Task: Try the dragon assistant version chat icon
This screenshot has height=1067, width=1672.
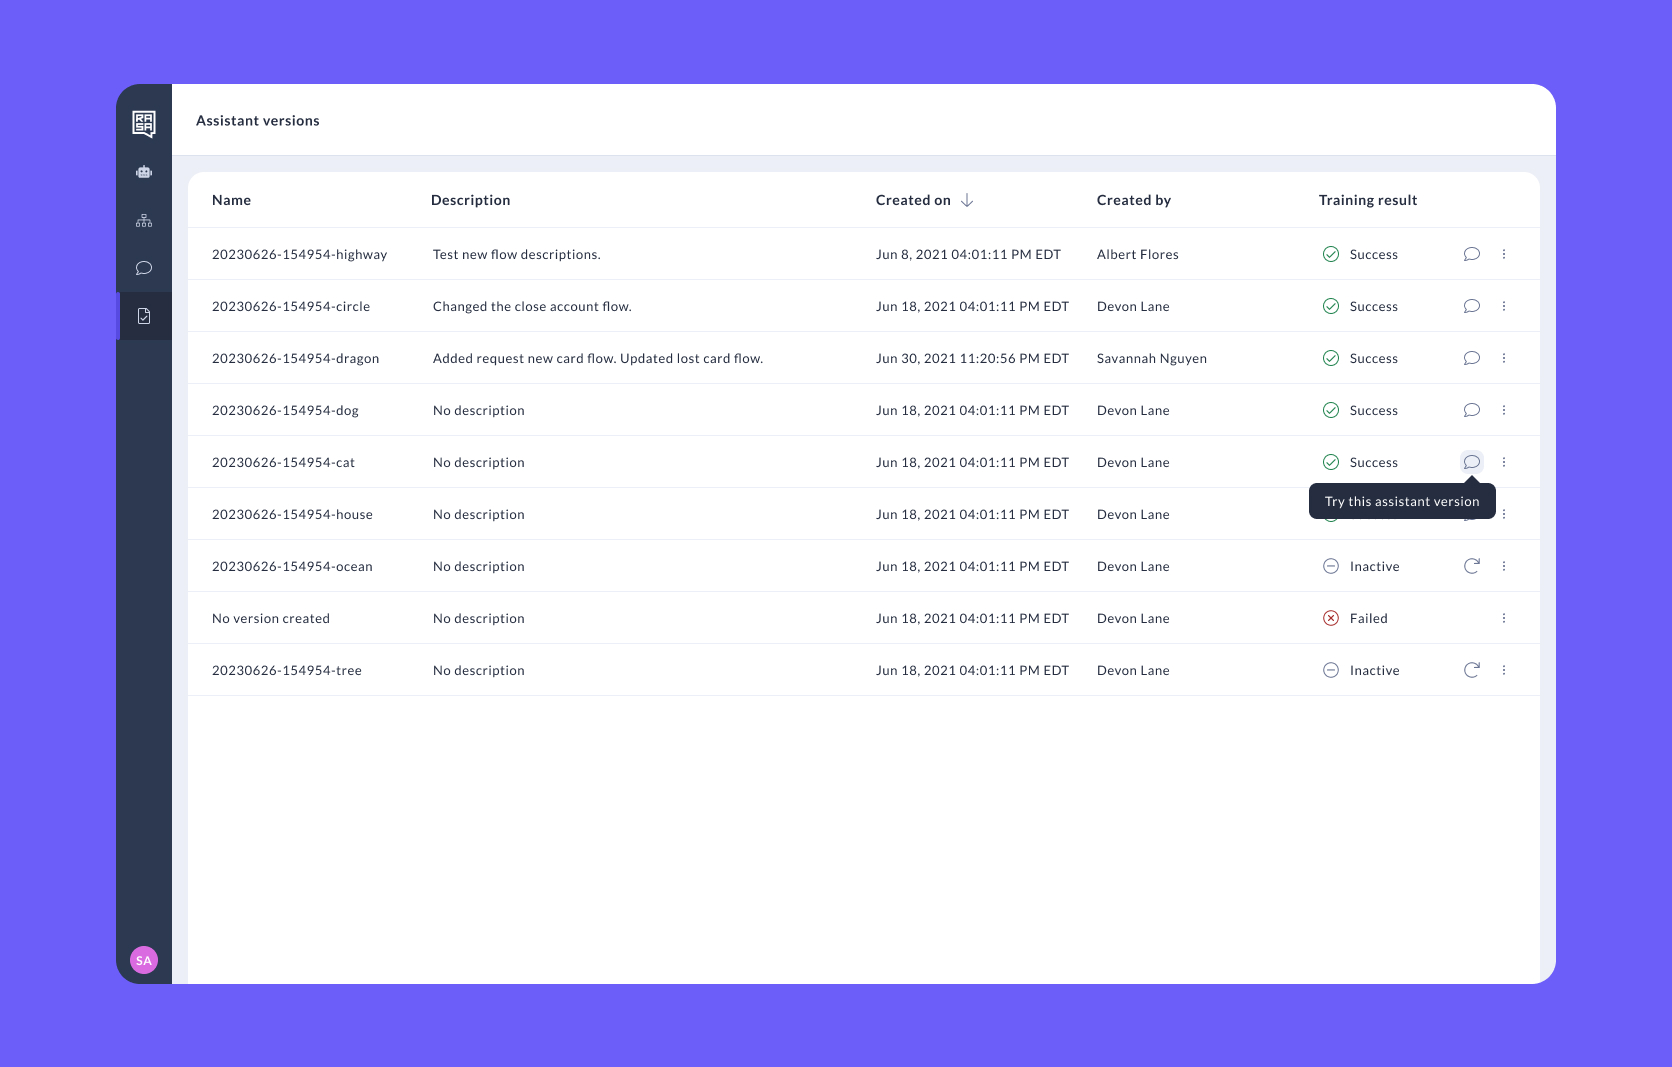Action: tap(1471, 358)
